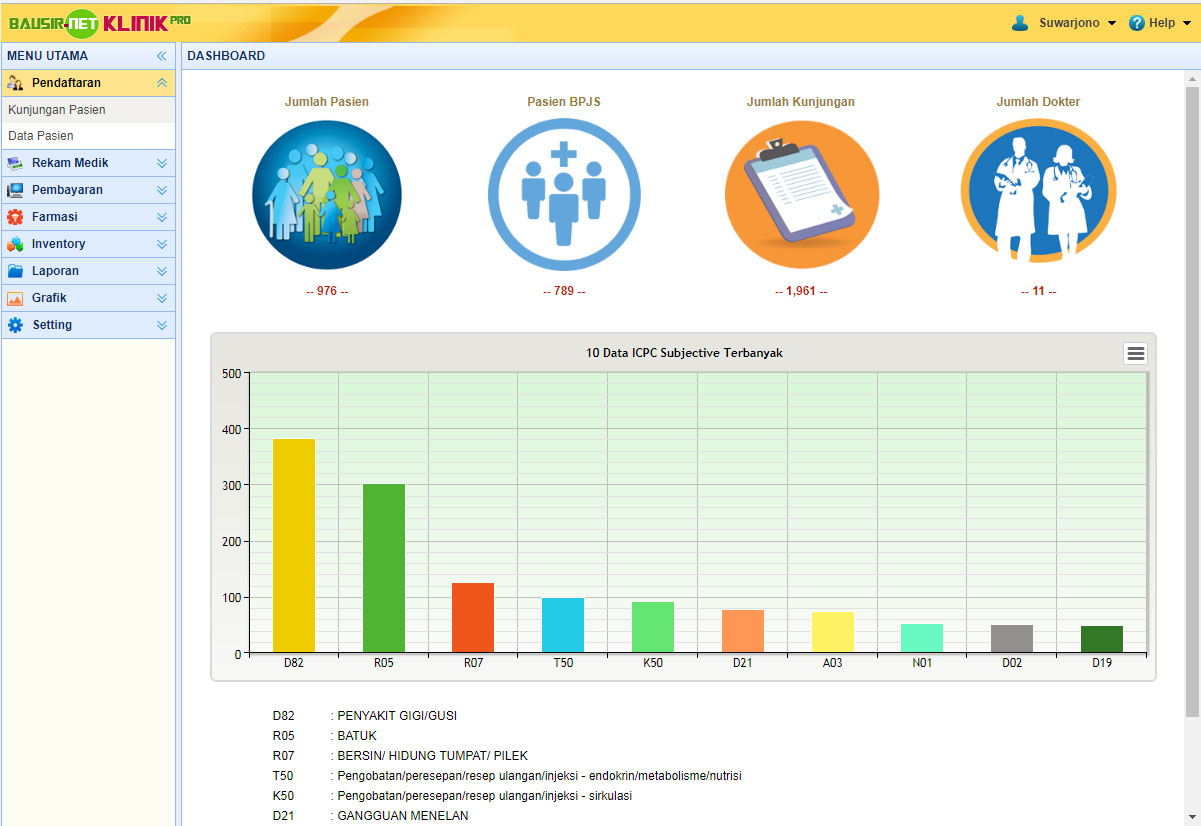Collapse the Pendaftaran menu section
The height and width of the screenshot is (826, 1201).
(x=161, y=83)
